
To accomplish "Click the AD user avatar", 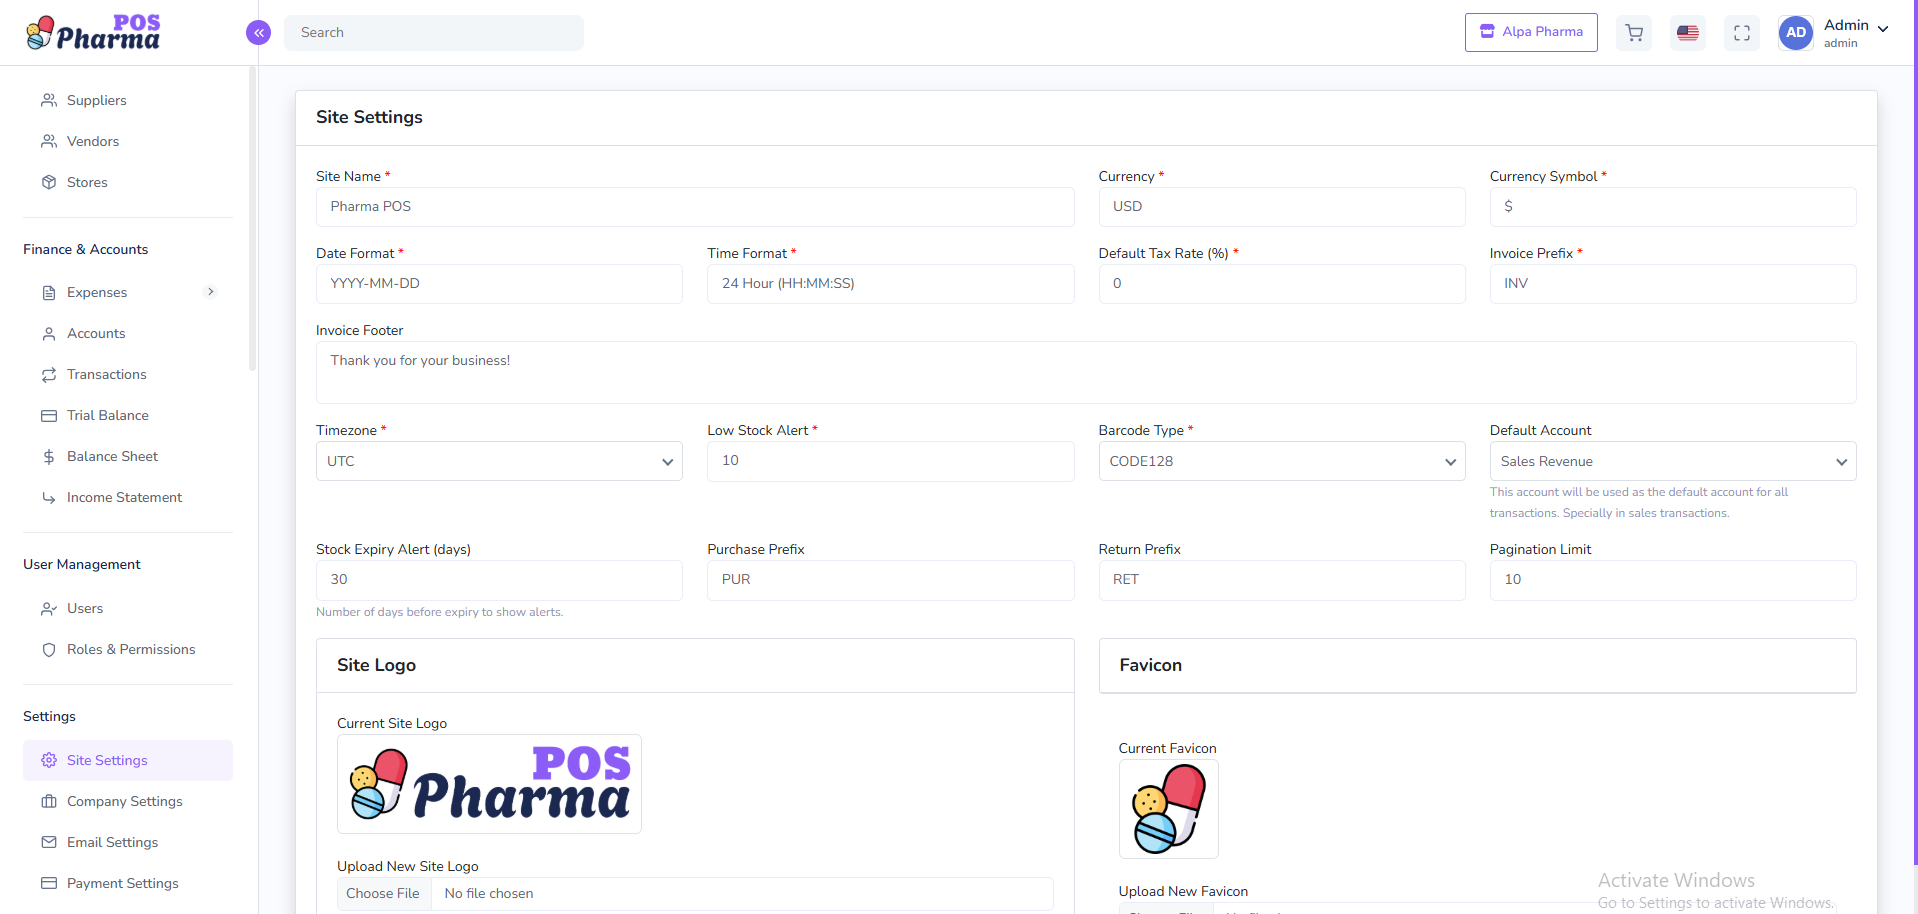I will pos(1796,33).
